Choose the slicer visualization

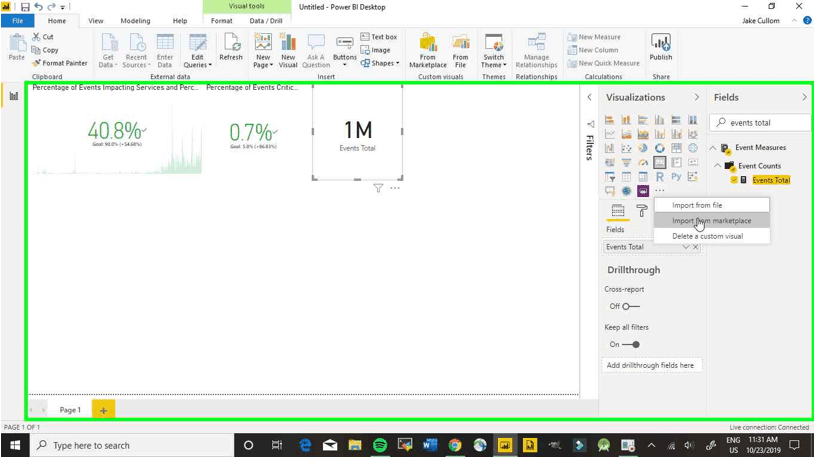click(x=609, y=177)
